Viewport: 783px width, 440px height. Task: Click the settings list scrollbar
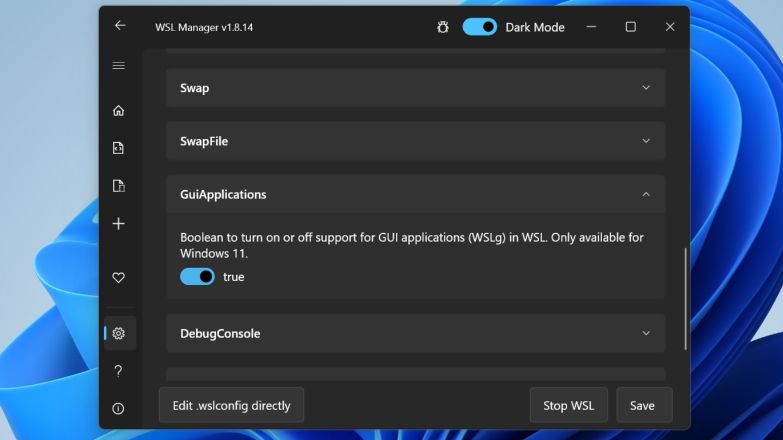pyautogui.click(x=685, y=299)
